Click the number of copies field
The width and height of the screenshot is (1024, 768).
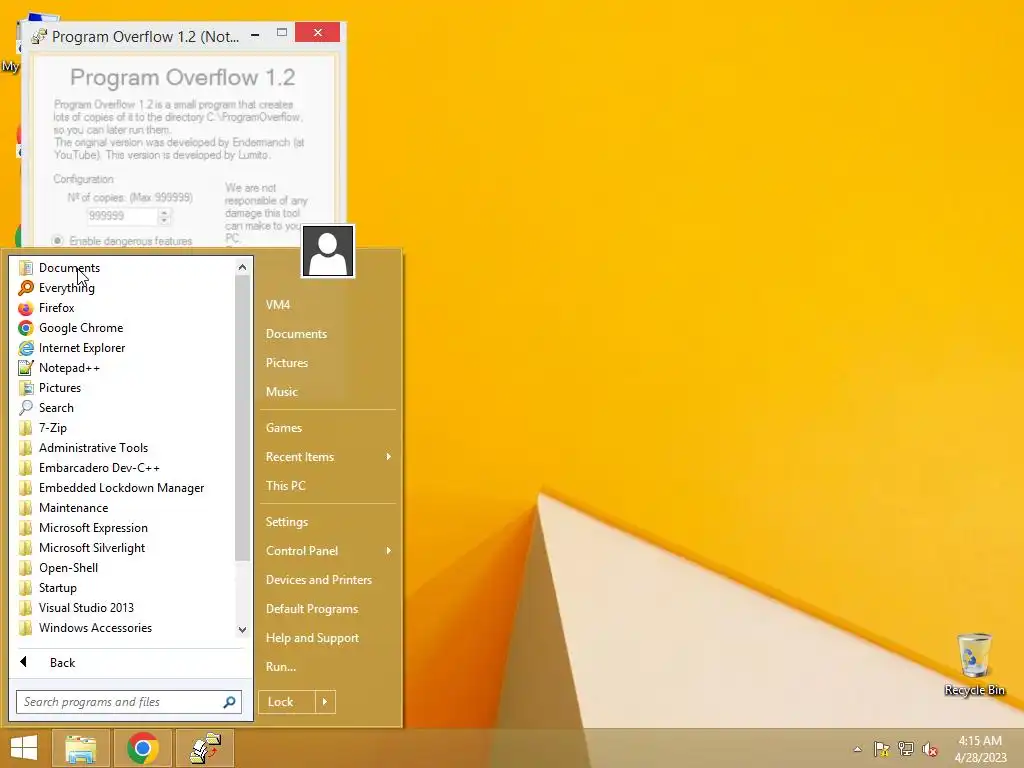coord(122,216)
